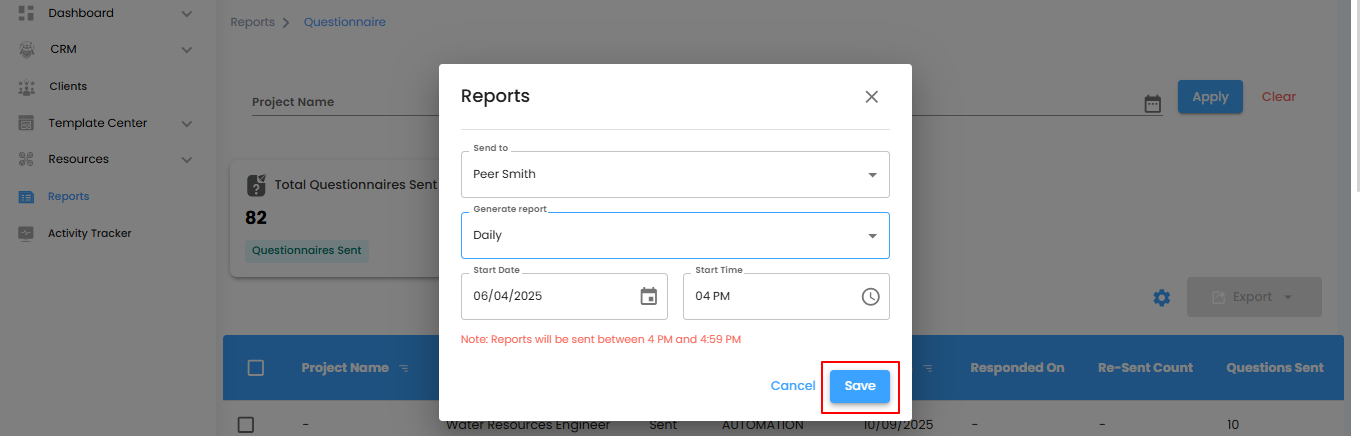Click the Cancel link in dialog
This screenshot has width=1365, height=436.
(792, 386)
